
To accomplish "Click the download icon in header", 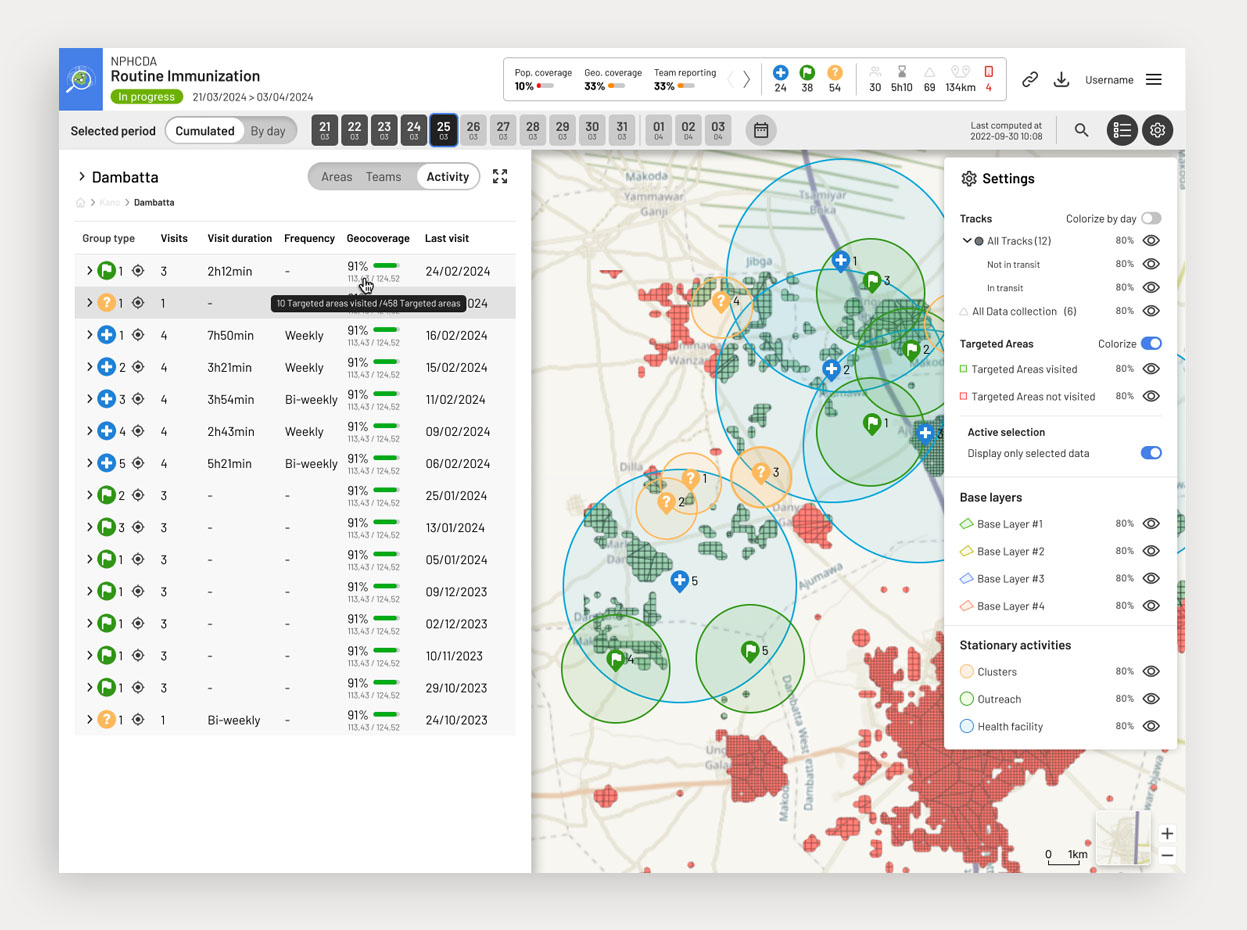I will 1062,80.
